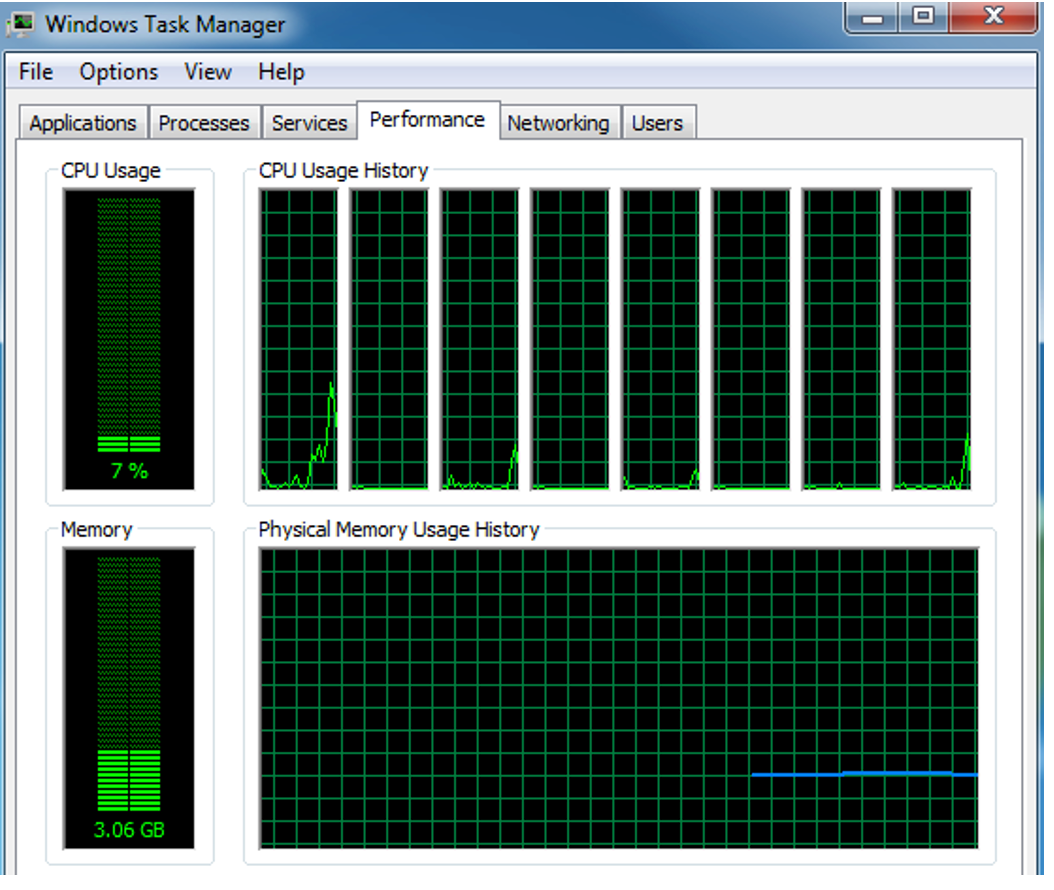The height and width of the screenshot is (890, 1054).
Task: Open the Options menu
Action: pyautogui.click(x=118, y=71)
